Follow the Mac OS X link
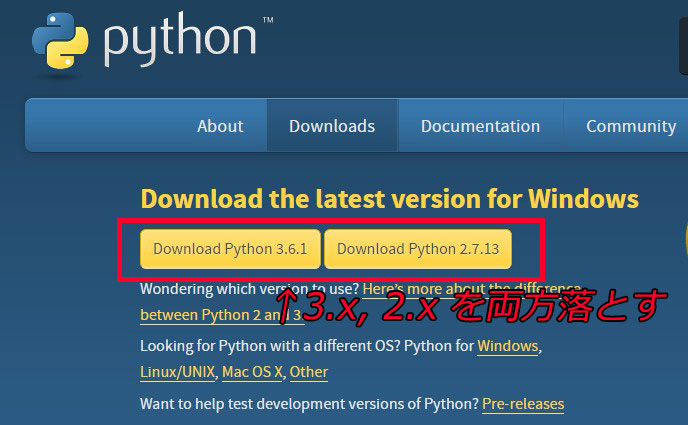 pos(252,372)
